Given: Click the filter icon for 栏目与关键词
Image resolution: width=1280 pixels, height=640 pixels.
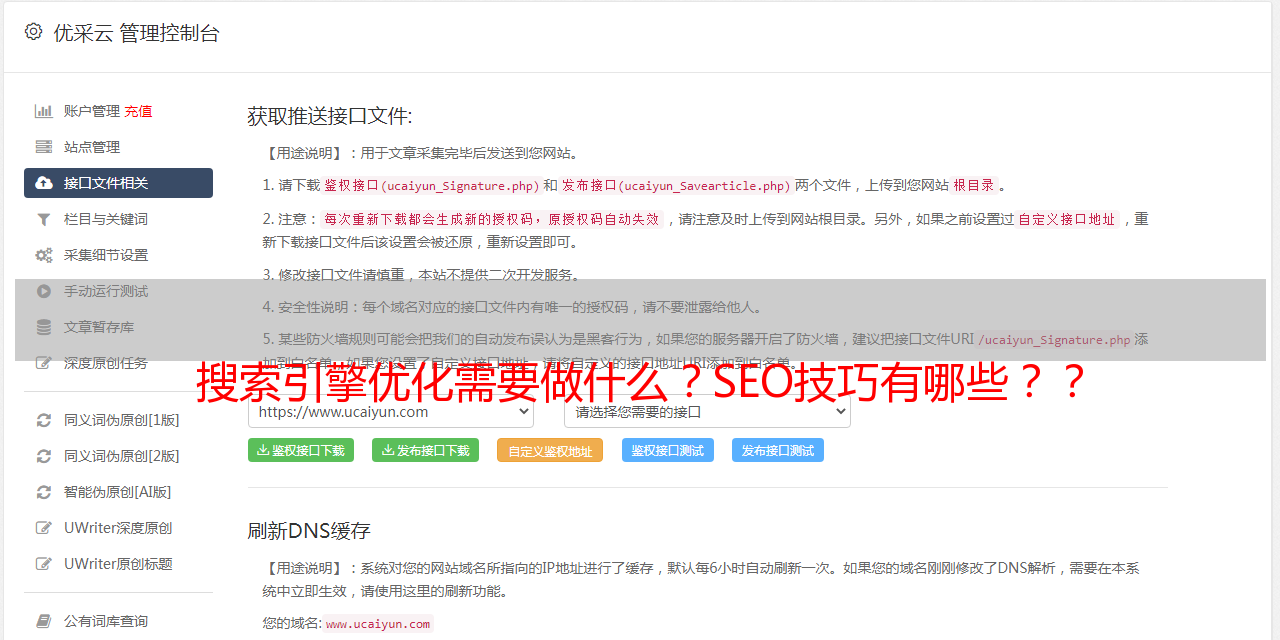Looking at the screenshot, I should 44,219.
